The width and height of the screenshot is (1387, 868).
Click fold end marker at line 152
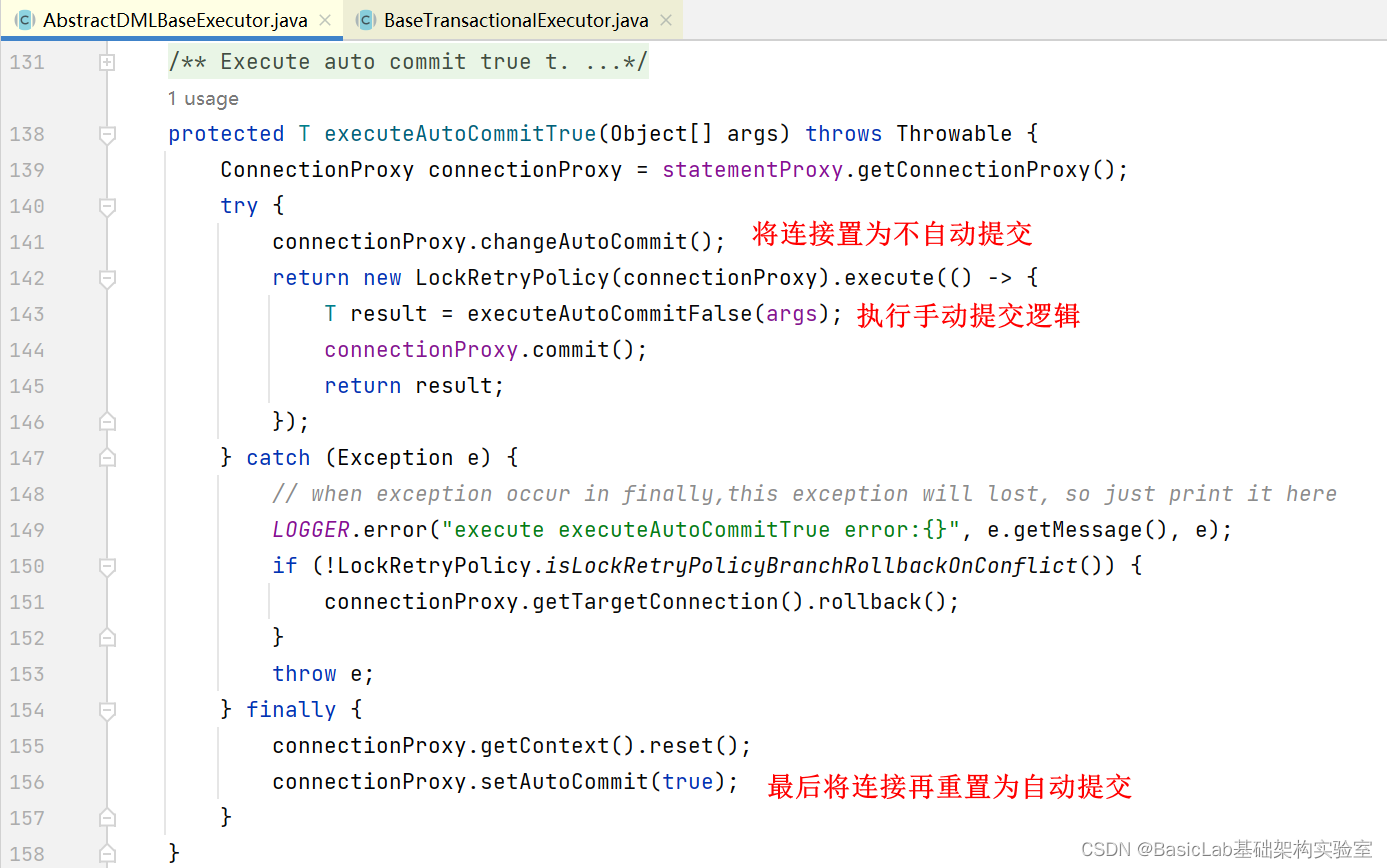pos(107,638)
